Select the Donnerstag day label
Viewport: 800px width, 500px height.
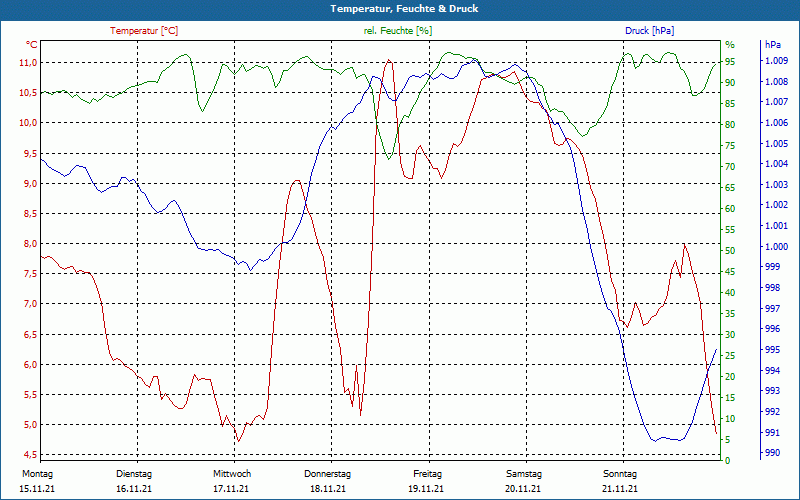(x=328, y=474)
